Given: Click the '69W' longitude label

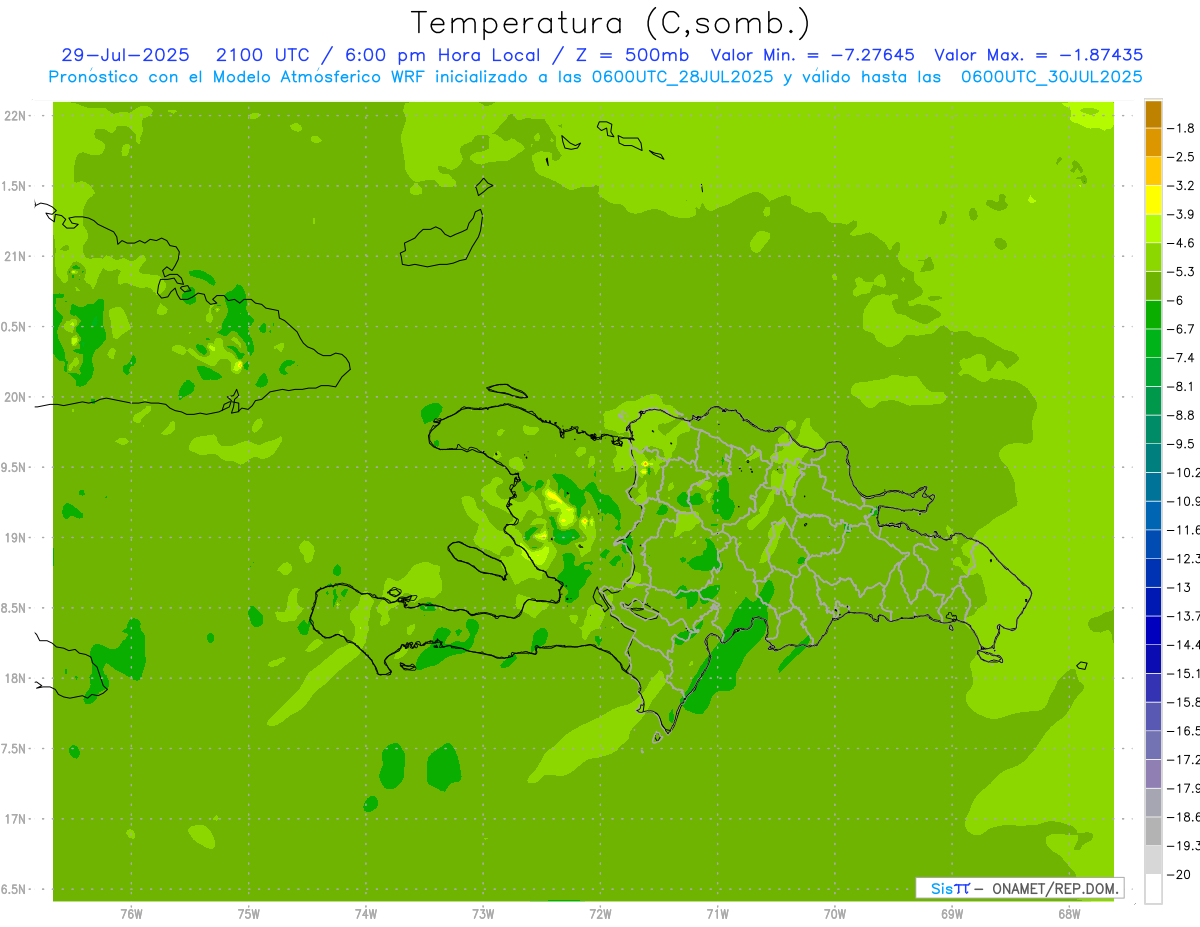Looking at the screenshot, I should pyautogui.click(x=952, y=913).
